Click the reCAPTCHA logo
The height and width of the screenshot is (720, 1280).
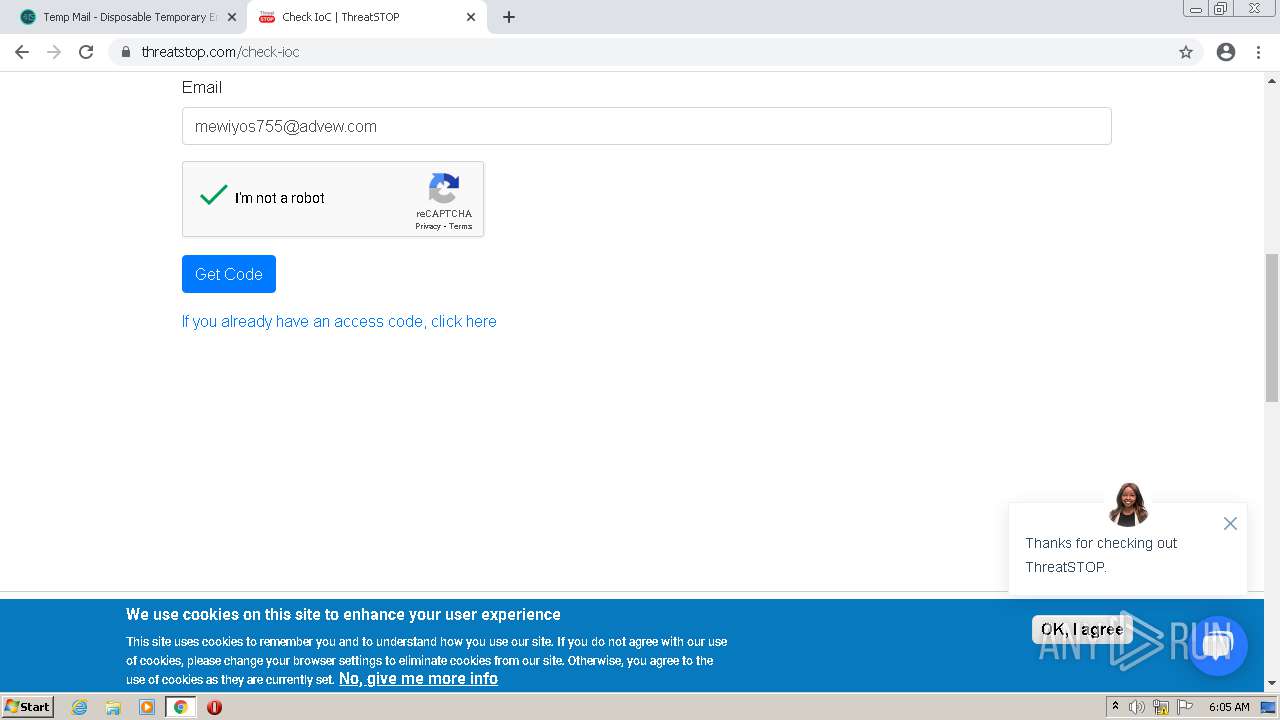pos(444,188)
